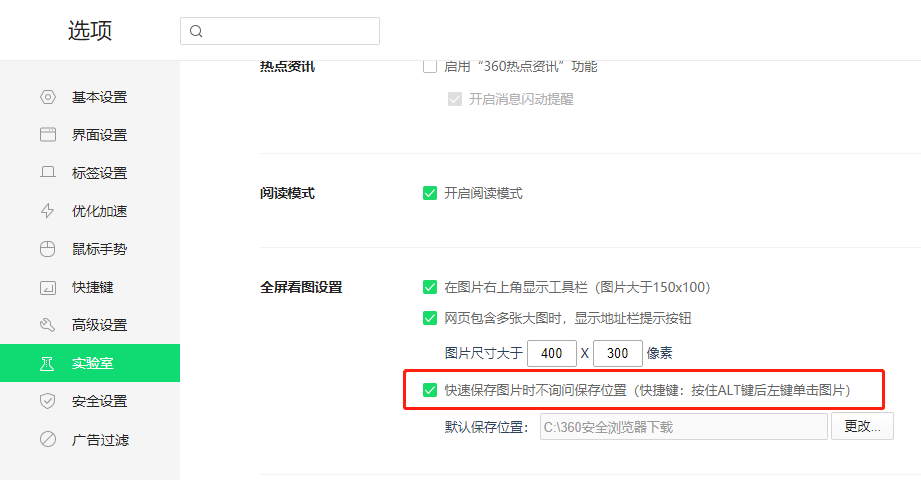Open 界面设置 section
Image resolution: width=921 pixels, height=480 pixels.
(90, 135)
